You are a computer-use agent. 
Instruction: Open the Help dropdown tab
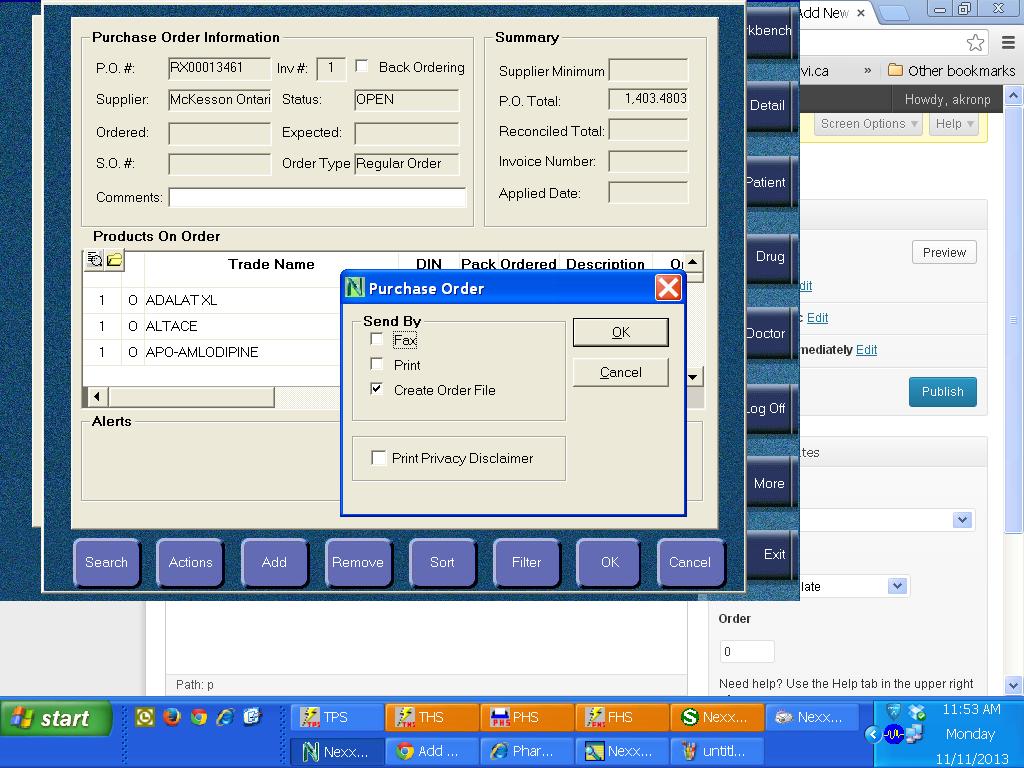[x=954, y=124]
